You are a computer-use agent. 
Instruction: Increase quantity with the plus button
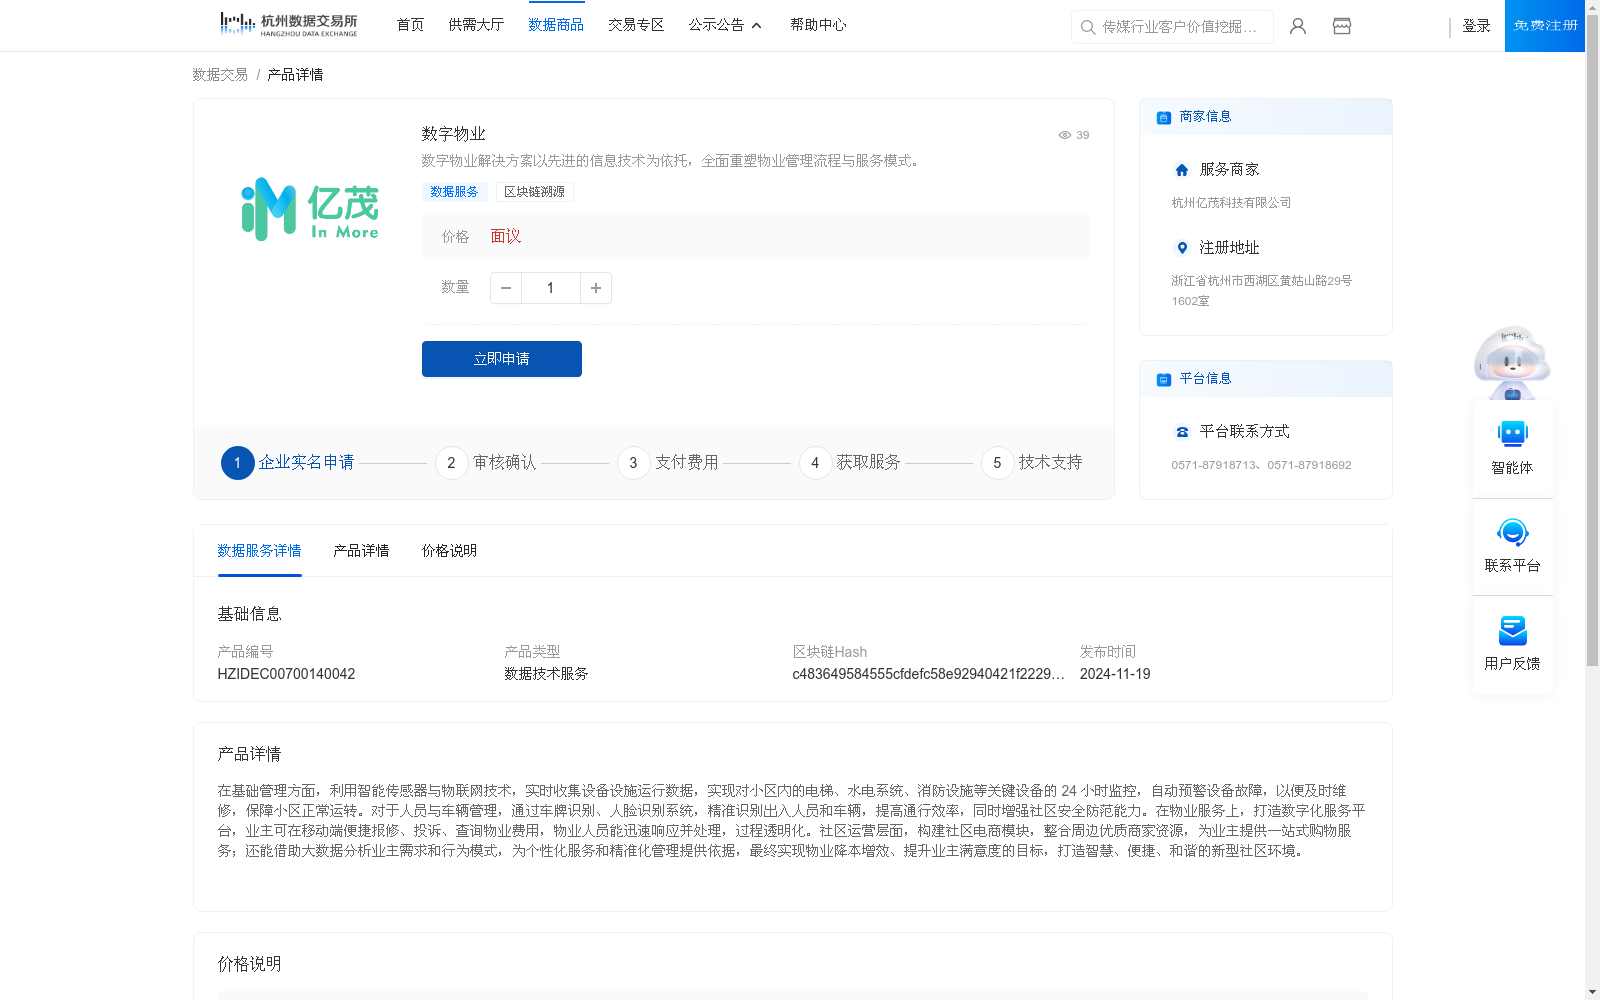click(x=596, y=288)
